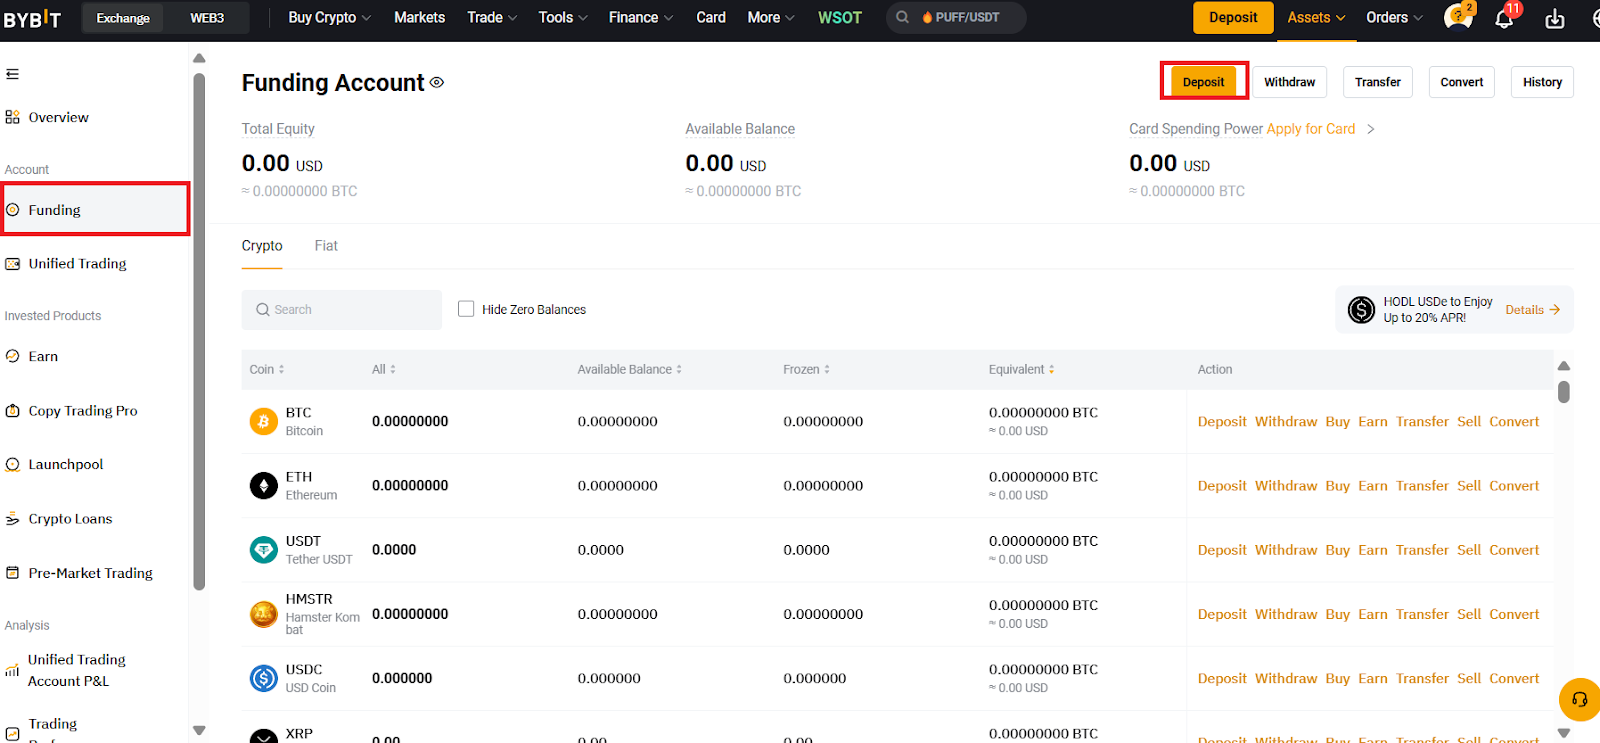Click Earn in the HMSTR row
Screen dimensions: 1600x743
1372,614
